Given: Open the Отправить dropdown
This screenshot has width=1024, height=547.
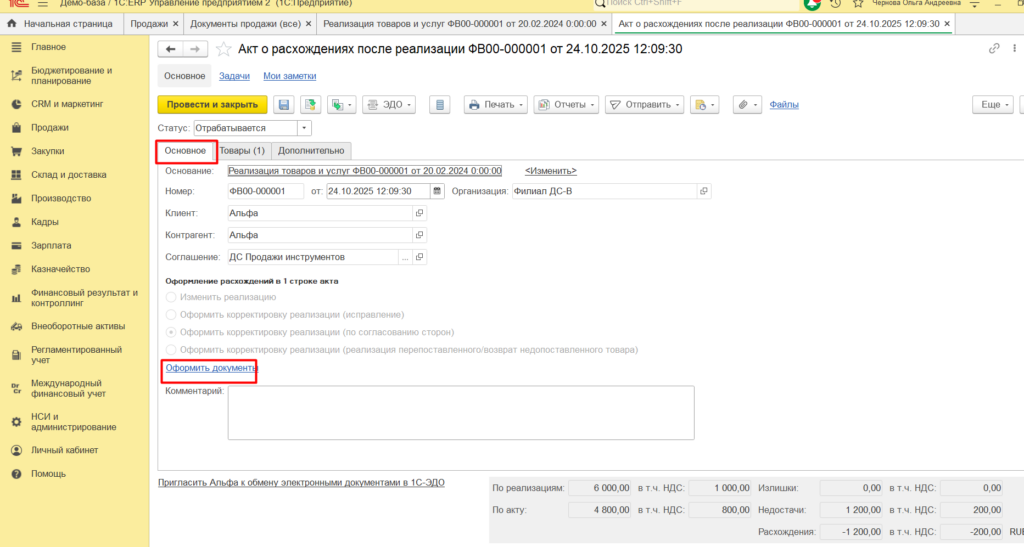Looking at the screenshot, I should pos(645,104).
